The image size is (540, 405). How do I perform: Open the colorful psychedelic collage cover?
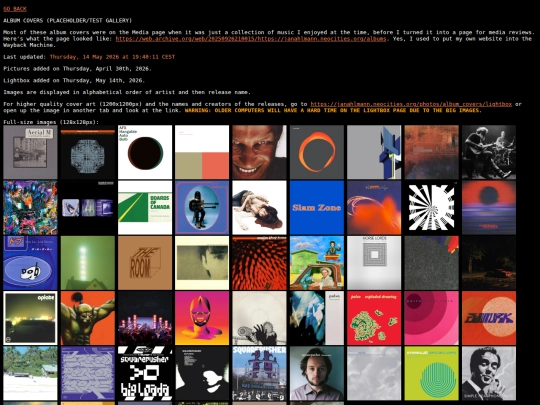(x=30, y=208)
